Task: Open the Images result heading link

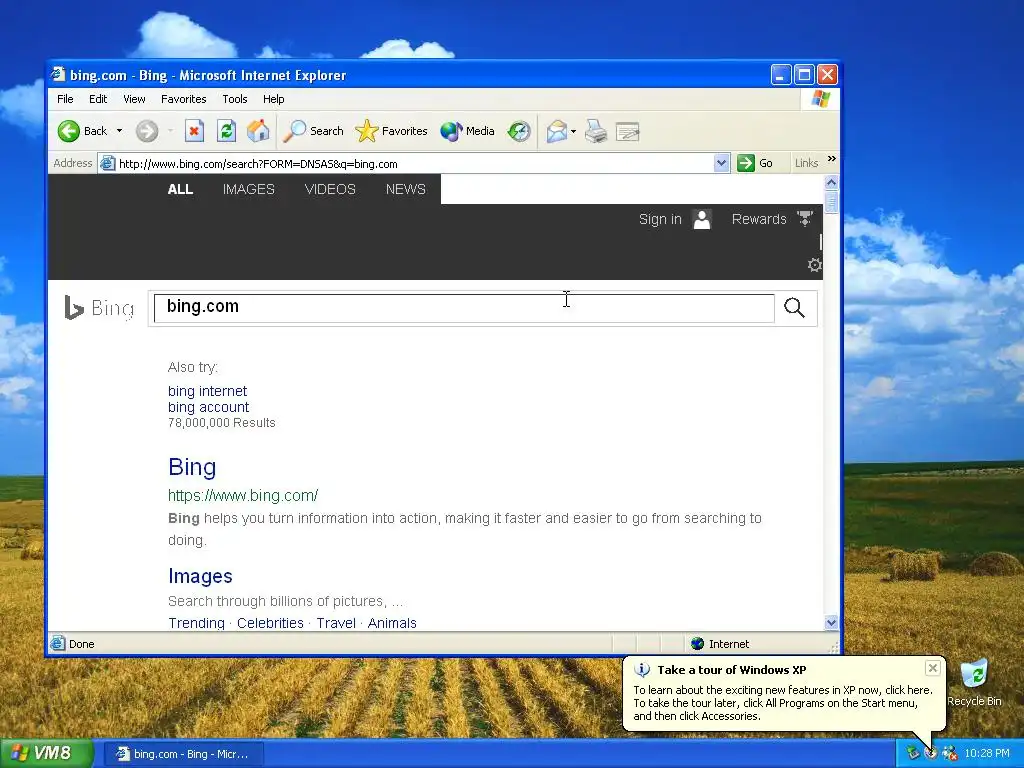Action: pyautogui.click(x=200, y=576)
